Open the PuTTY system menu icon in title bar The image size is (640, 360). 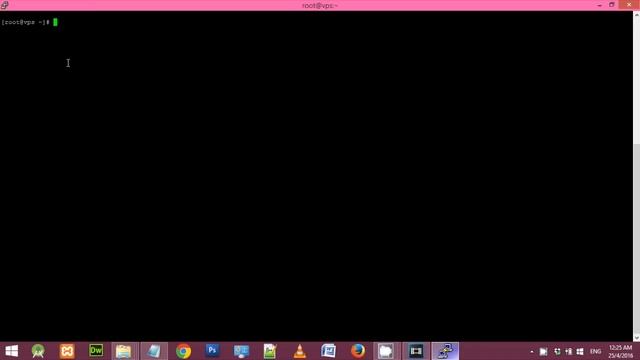pyautogui.click(x=4, y=5)
